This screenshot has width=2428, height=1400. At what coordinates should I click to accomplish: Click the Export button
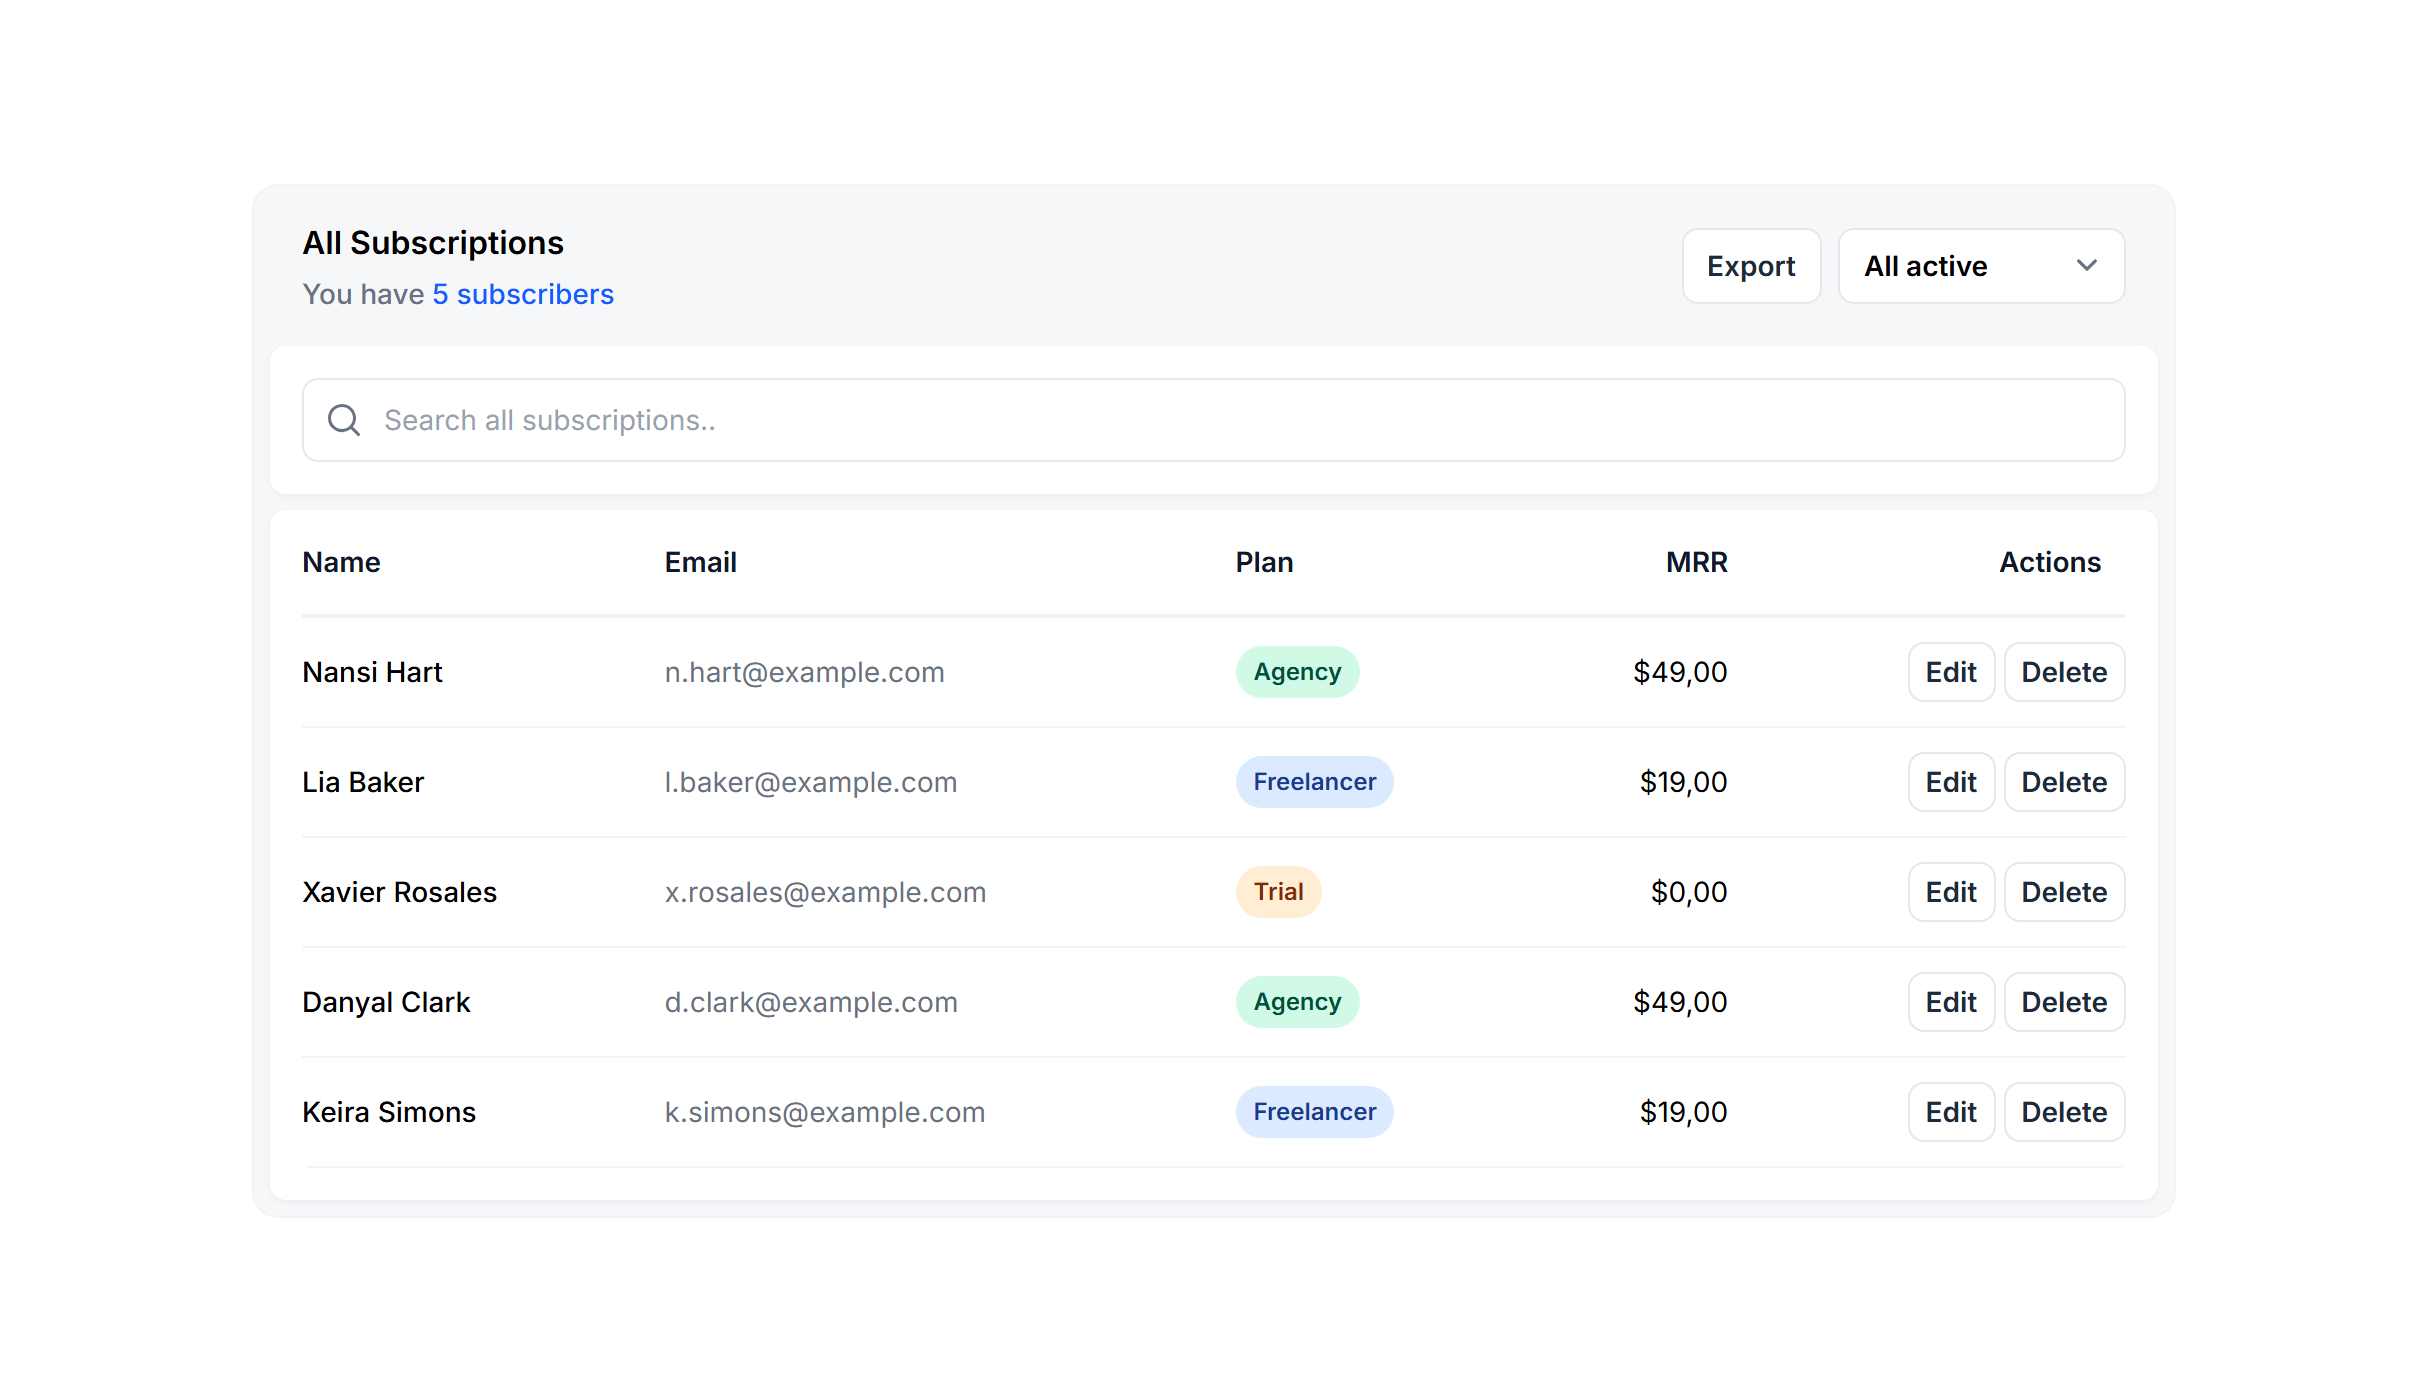(1751, 266)
